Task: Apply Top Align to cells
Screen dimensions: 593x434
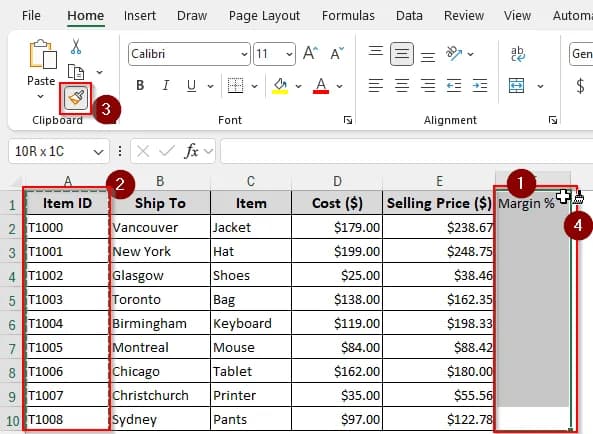Action: pyautogui.click(x=376, y=51)
